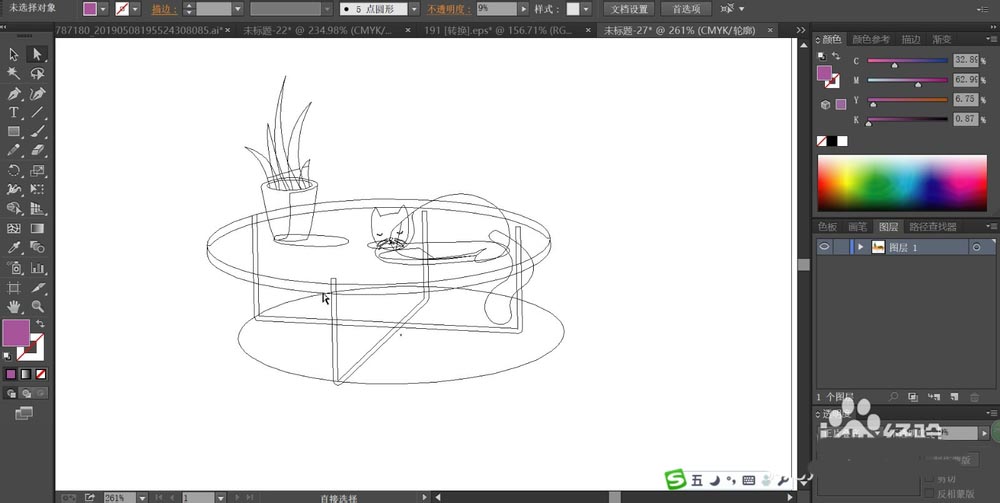This screenshot has width=1000, height=503.
Task: Set the Color mode button in toolbox
Action: [x=11, y=374]
